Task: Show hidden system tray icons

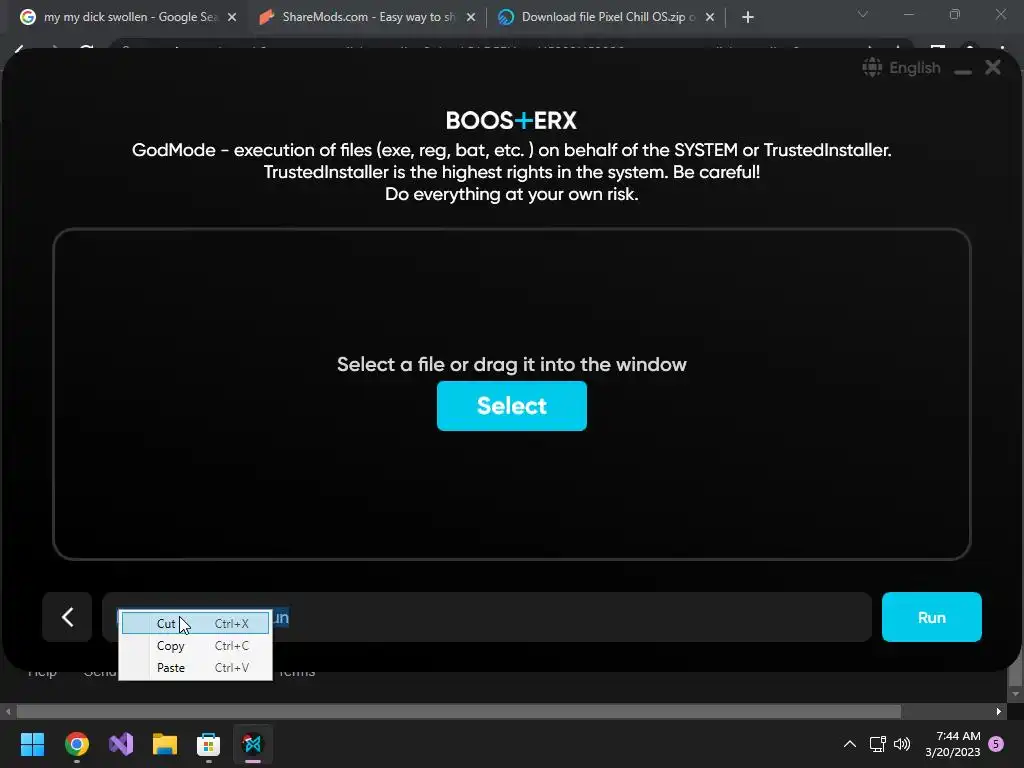Action: pyautogui.click(x=850, y=744)
